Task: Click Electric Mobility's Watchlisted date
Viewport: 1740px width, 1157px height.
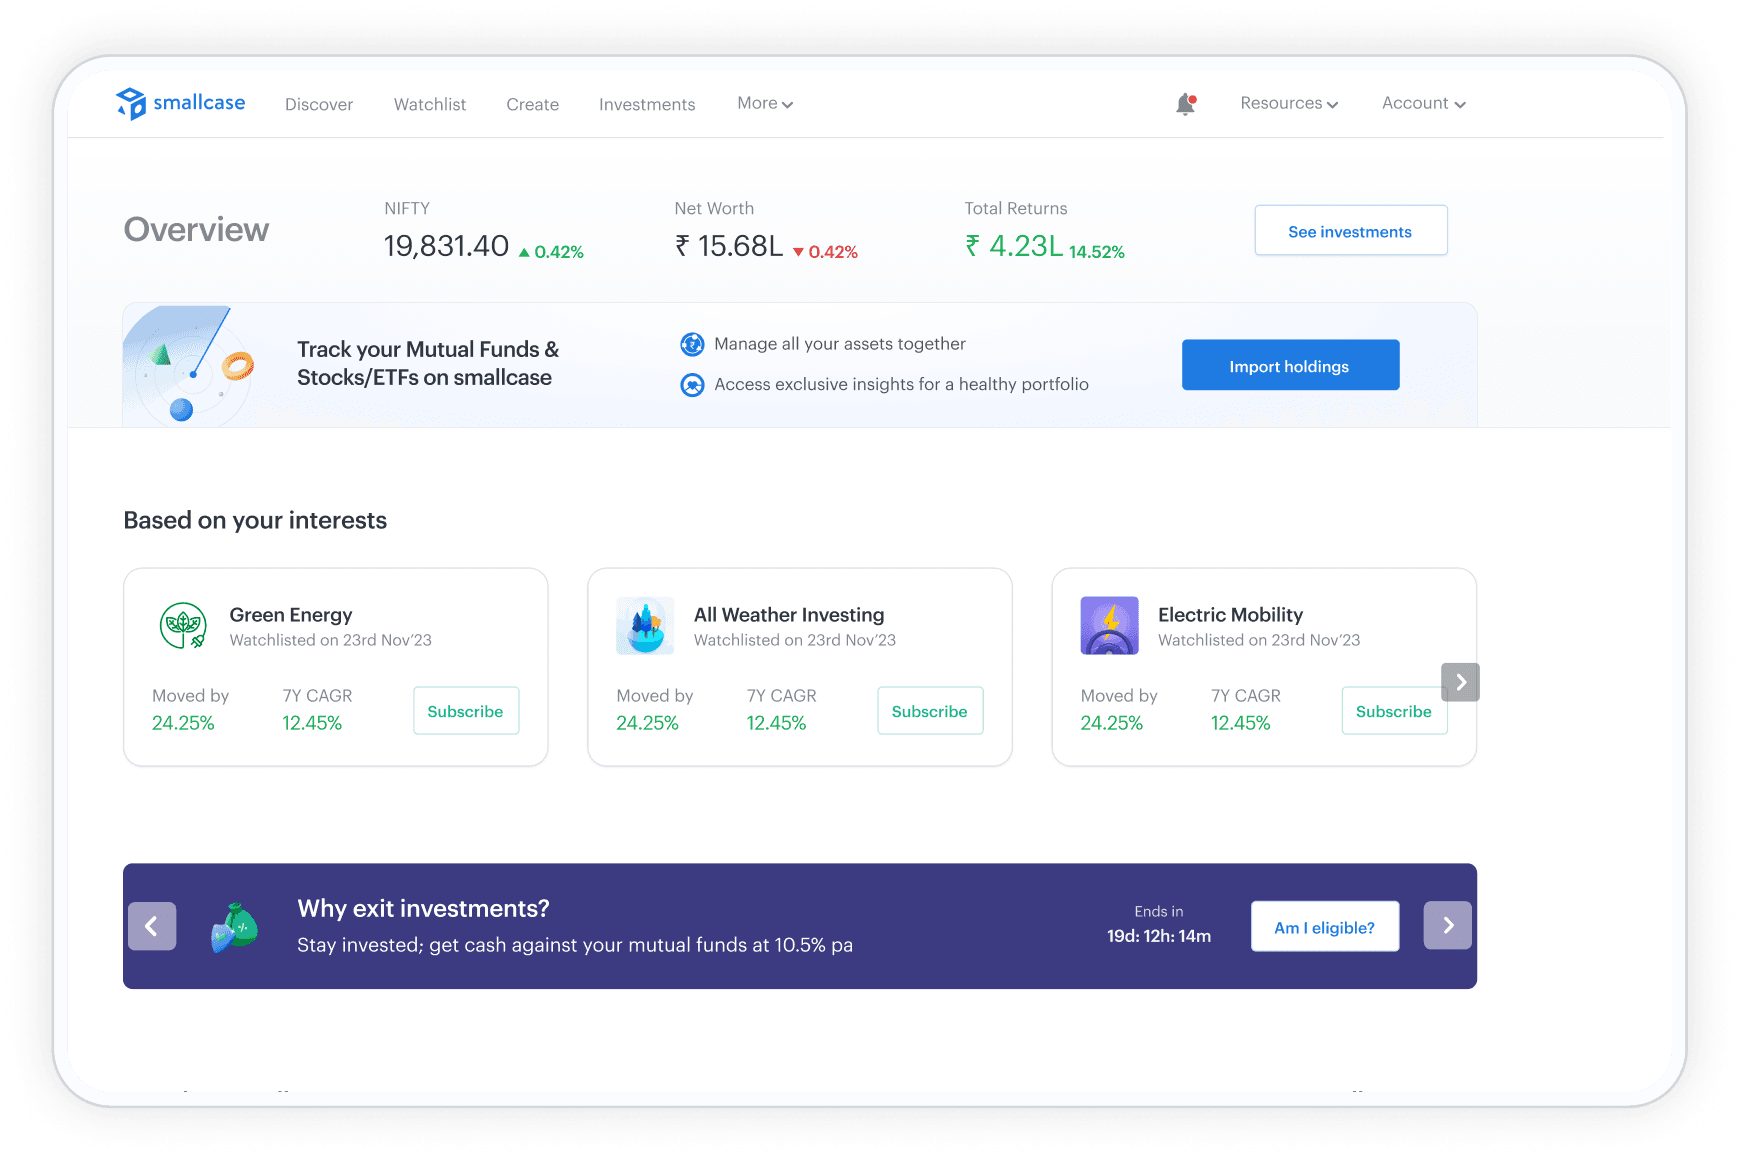Action: pos(1259,640)
